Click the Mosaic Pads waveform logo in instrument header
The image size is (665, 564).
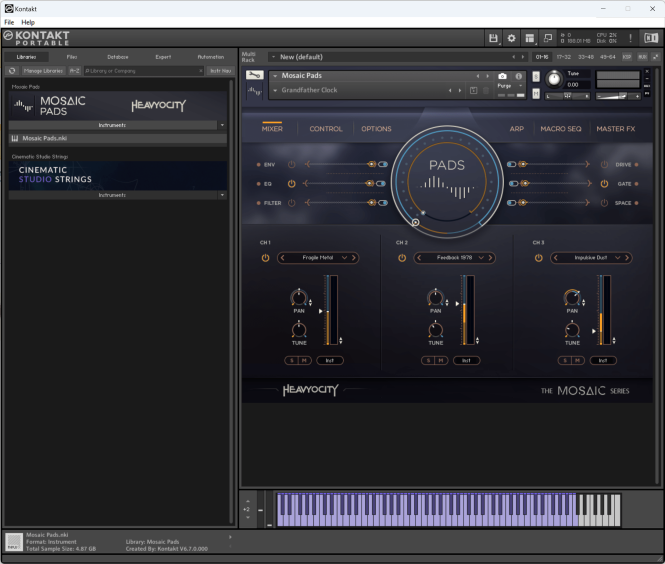tap(254, 91)
